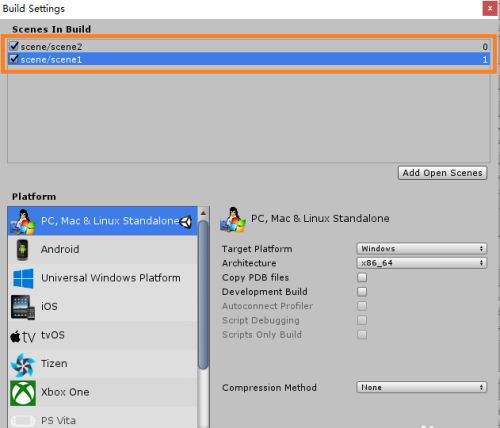Image resolution: width=500 pixels, height=428 pixels.
Task: Click the Xbox One logo icon
Action: tap(23, 393)
